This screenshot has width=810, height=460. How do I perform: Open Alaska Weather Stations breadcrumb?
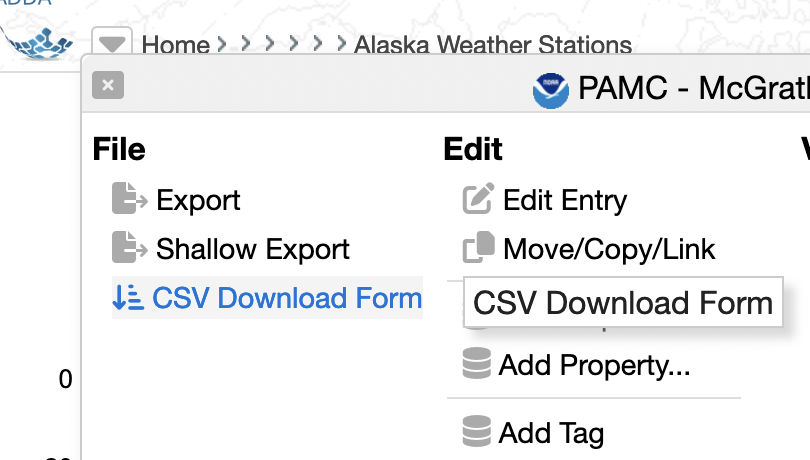click(x=493, y=46)
